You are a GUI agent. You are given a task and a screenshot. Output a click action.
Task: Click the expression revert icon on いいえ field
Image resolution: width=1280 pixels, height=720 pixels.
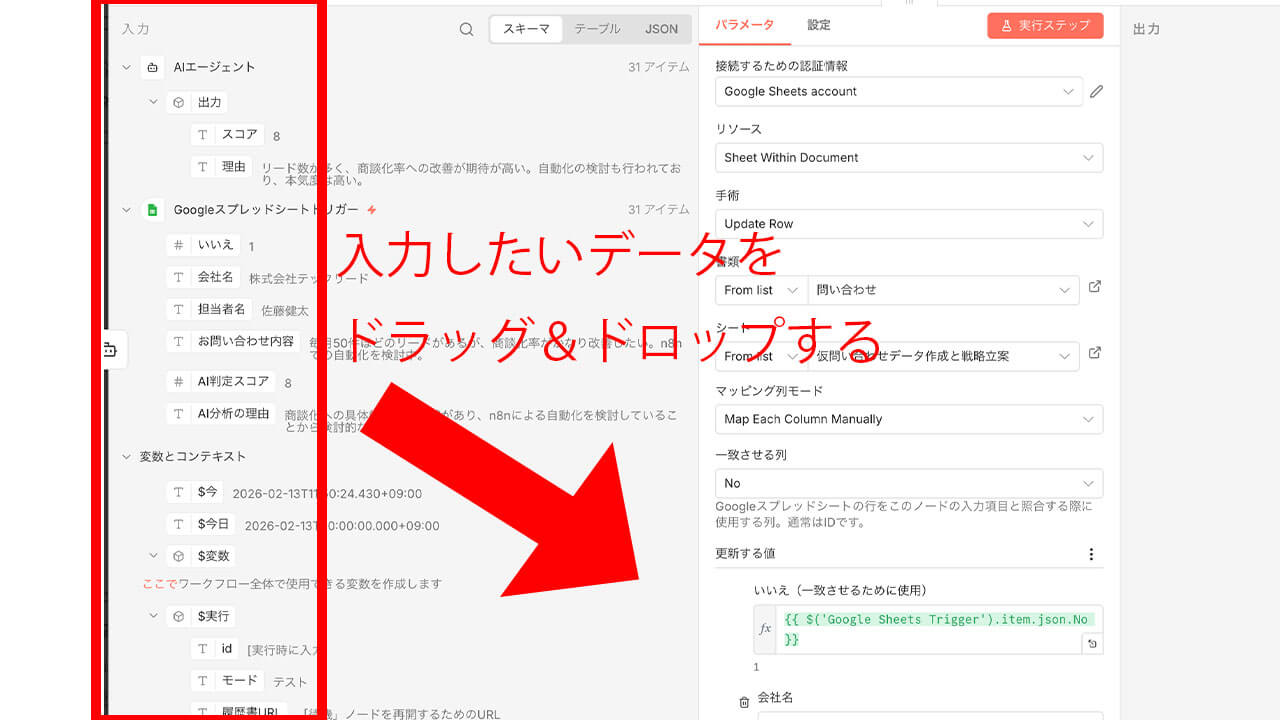point(1092,643)
